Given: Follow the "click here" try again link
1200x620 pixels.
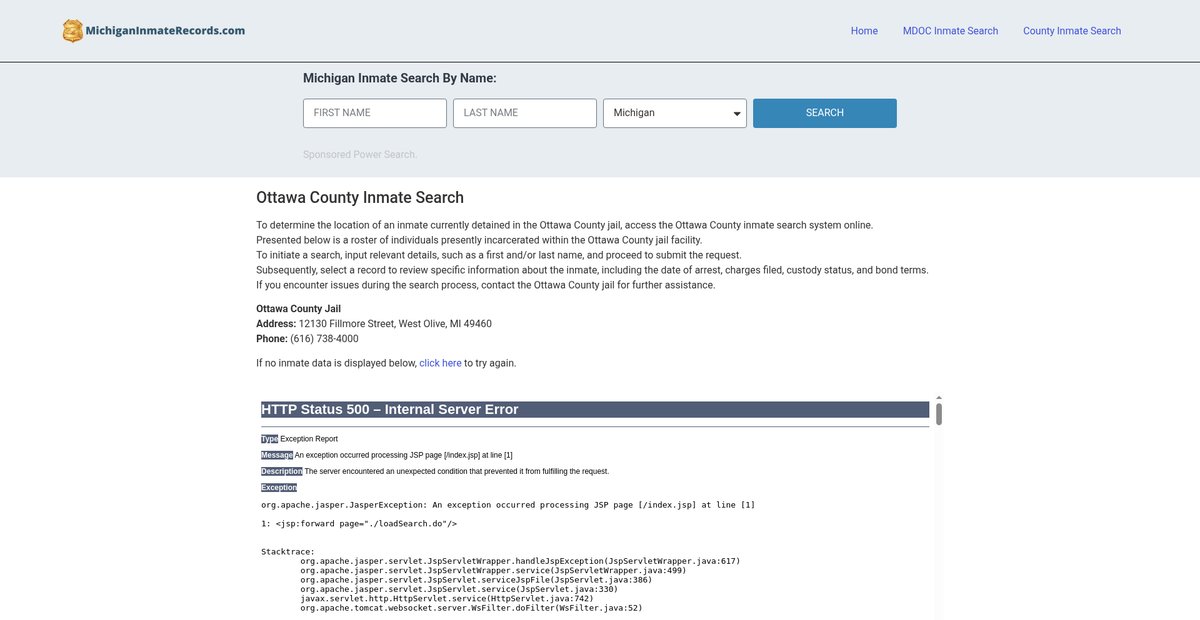Looking at the screenshot, I should click(440, 363).
